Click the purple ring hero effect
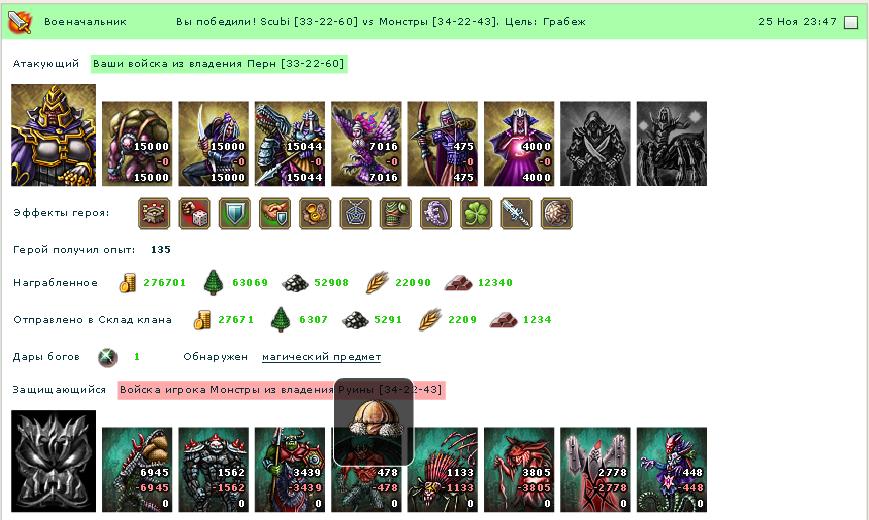 point(436,213)
